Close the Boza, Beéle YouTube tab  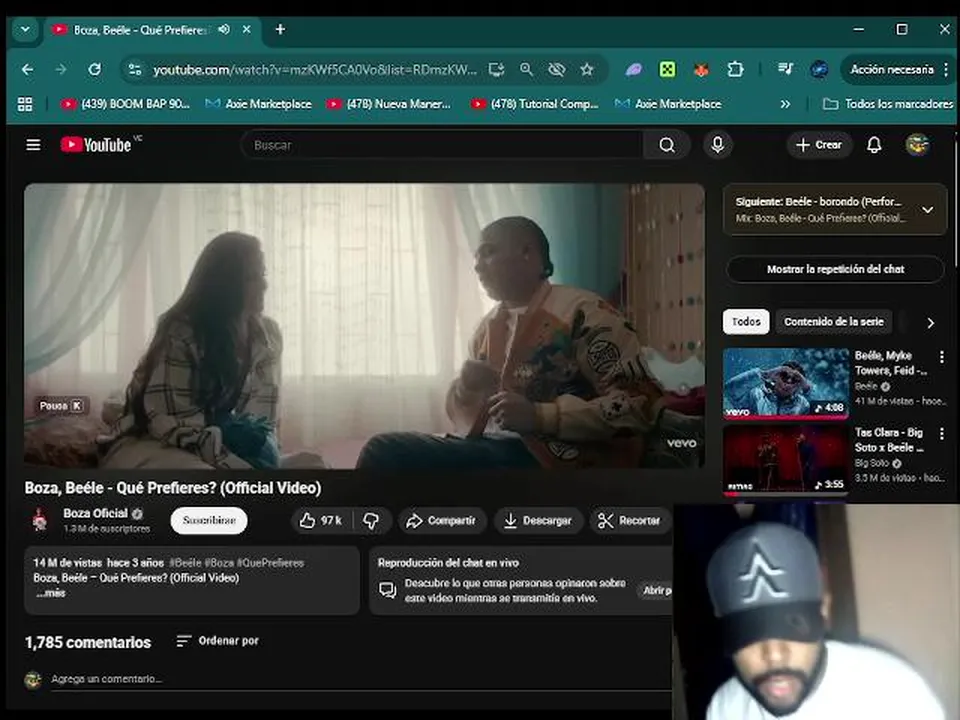[x=246, y=29]
